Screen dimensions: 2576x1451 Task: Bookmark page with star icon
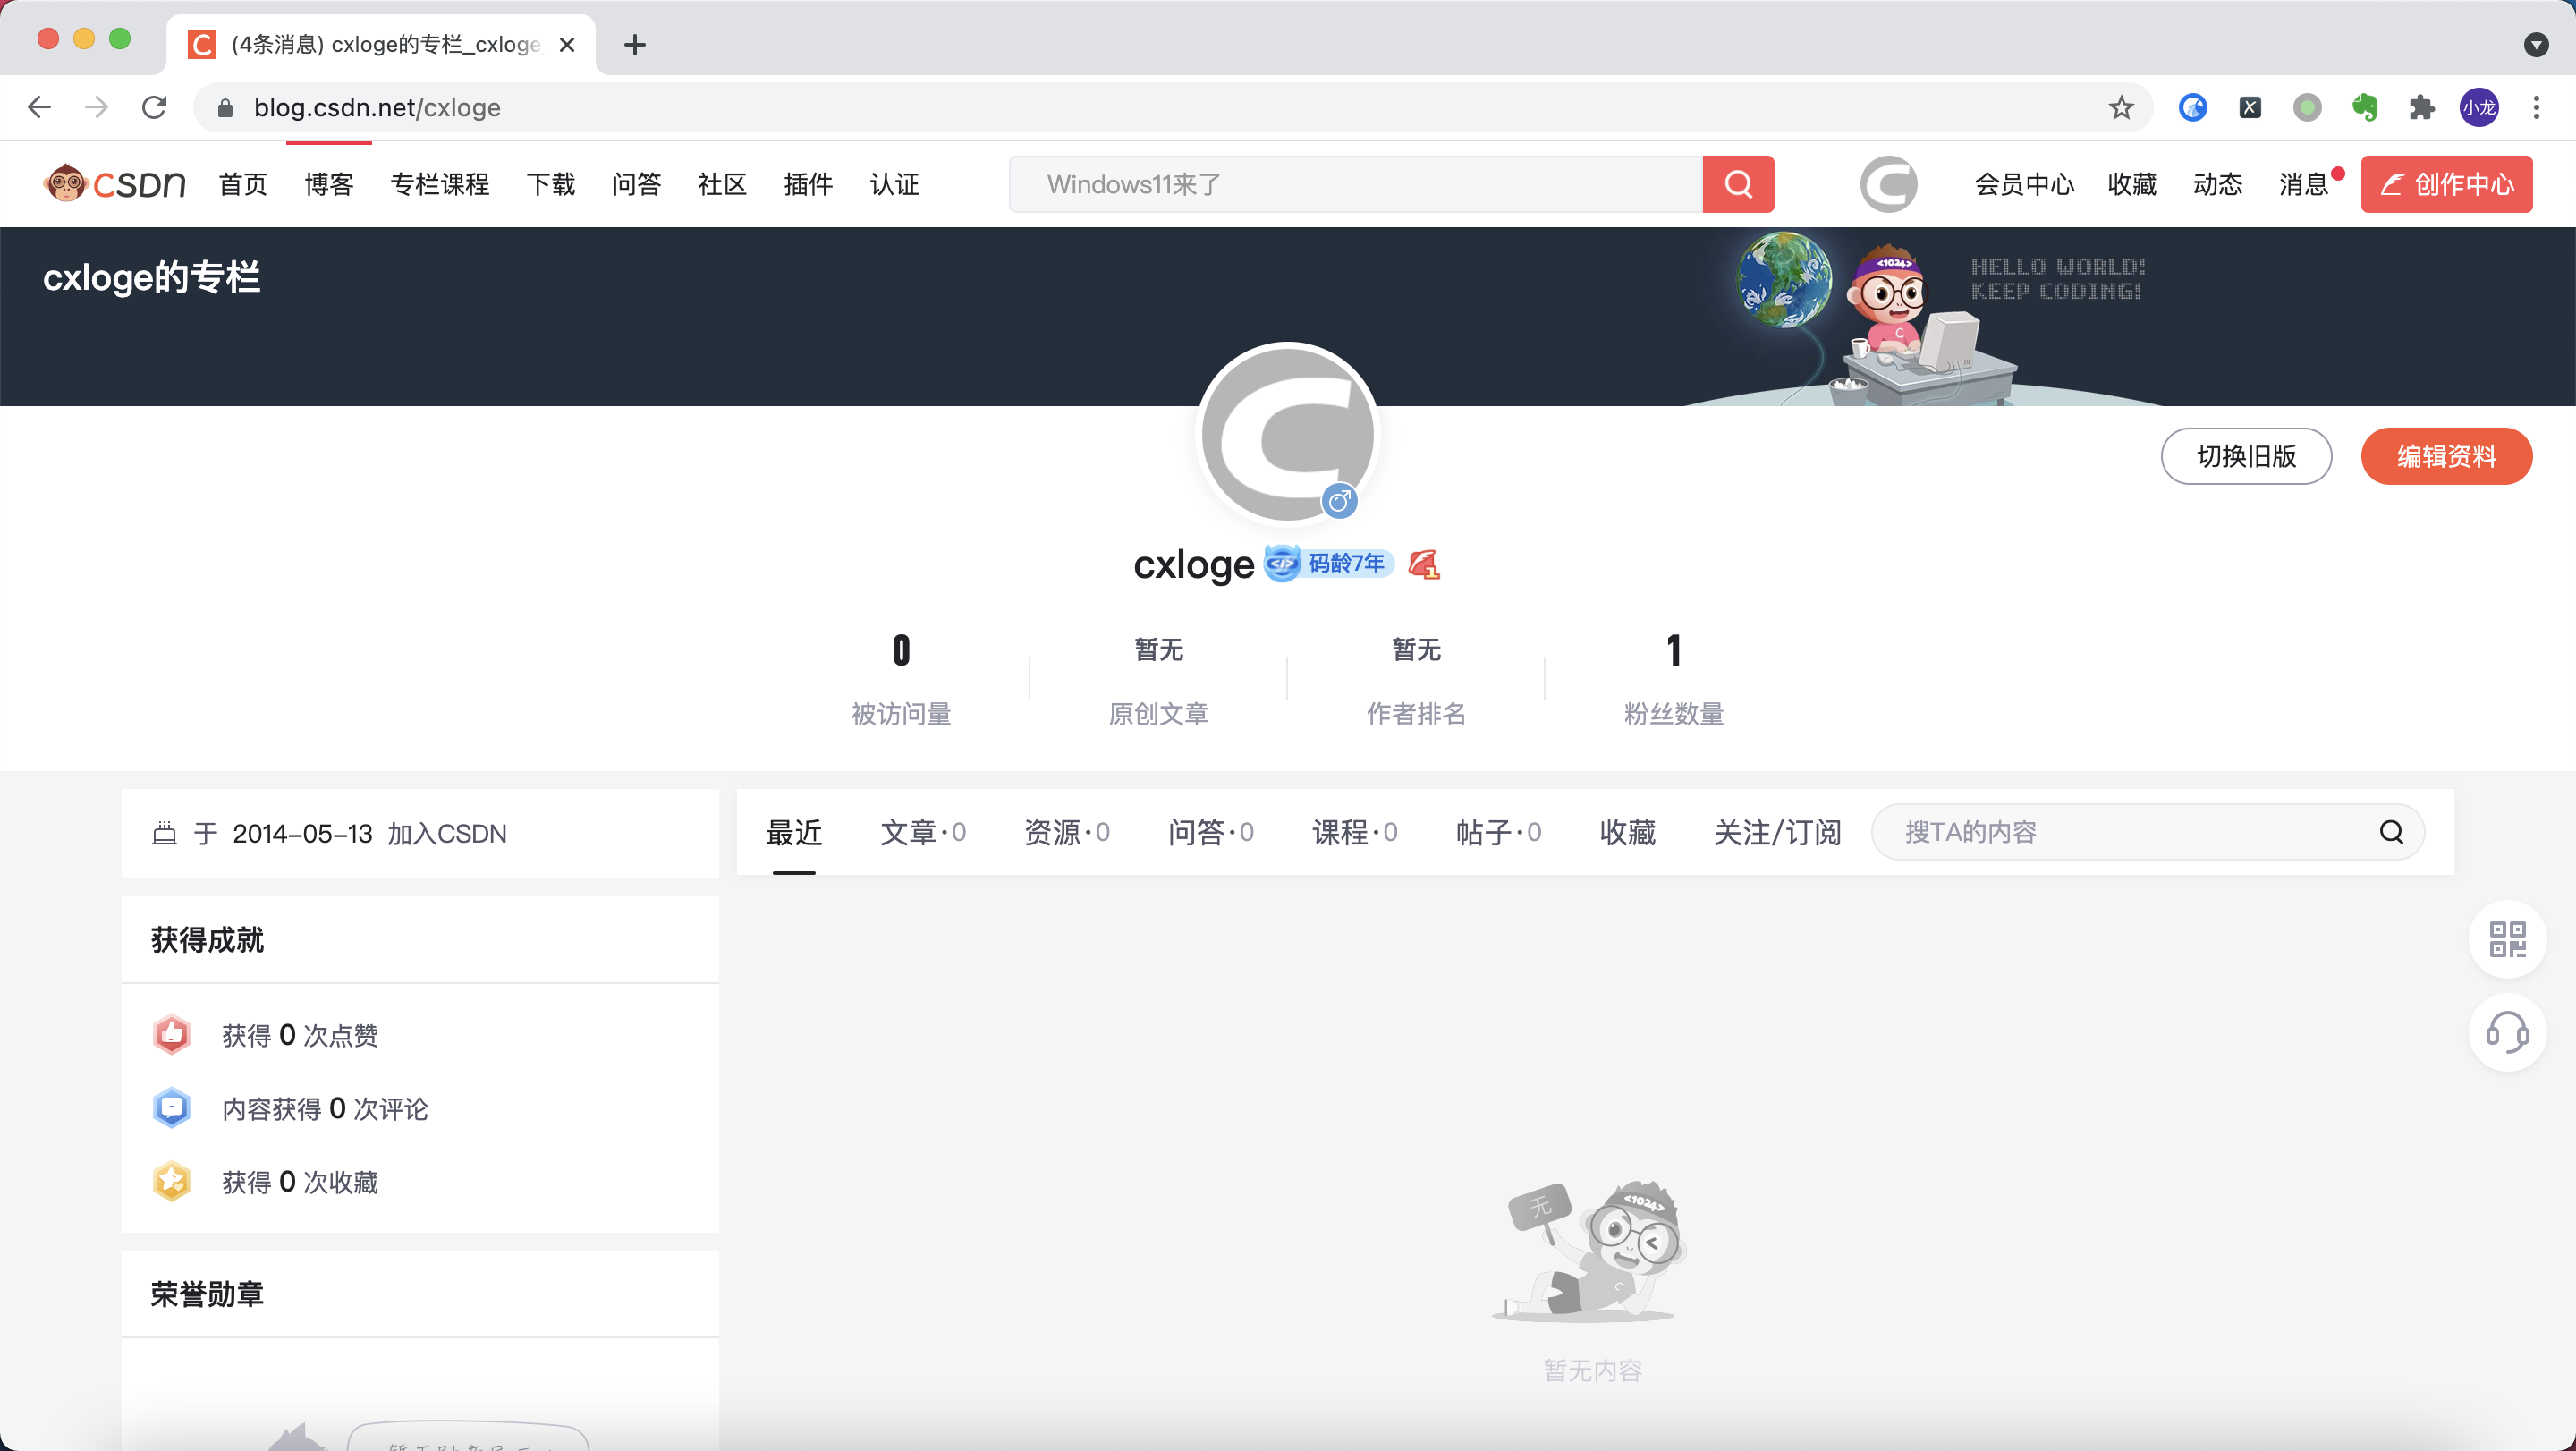(x=2121, y=107)
